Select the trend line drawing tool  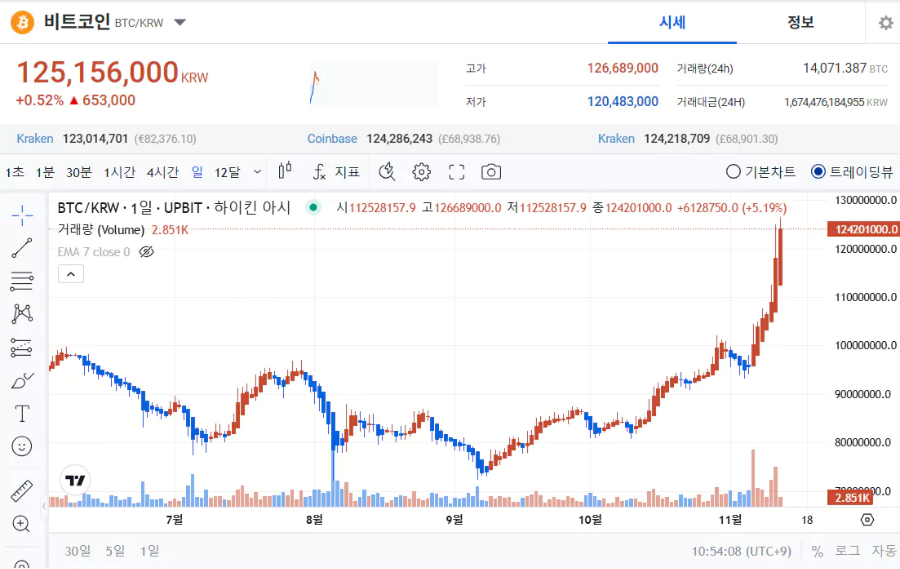[x=22, y=248]
